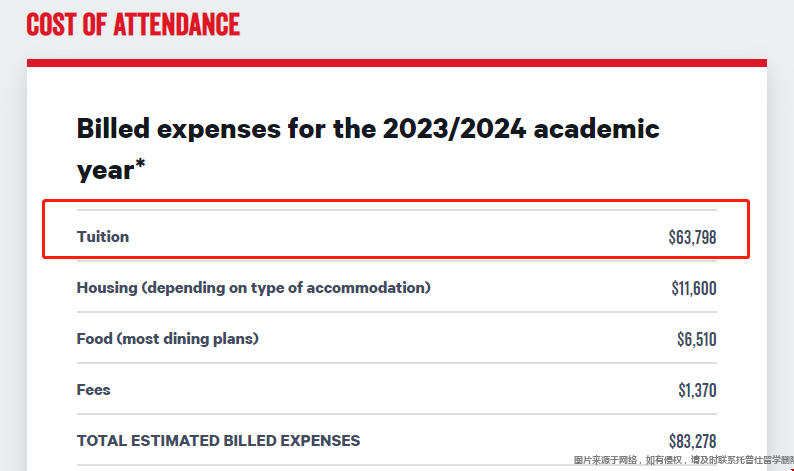The height and width of the screenshot is (471, 794).
Task: Click the Food (most dining plans) label
Action: coord(168,339)
